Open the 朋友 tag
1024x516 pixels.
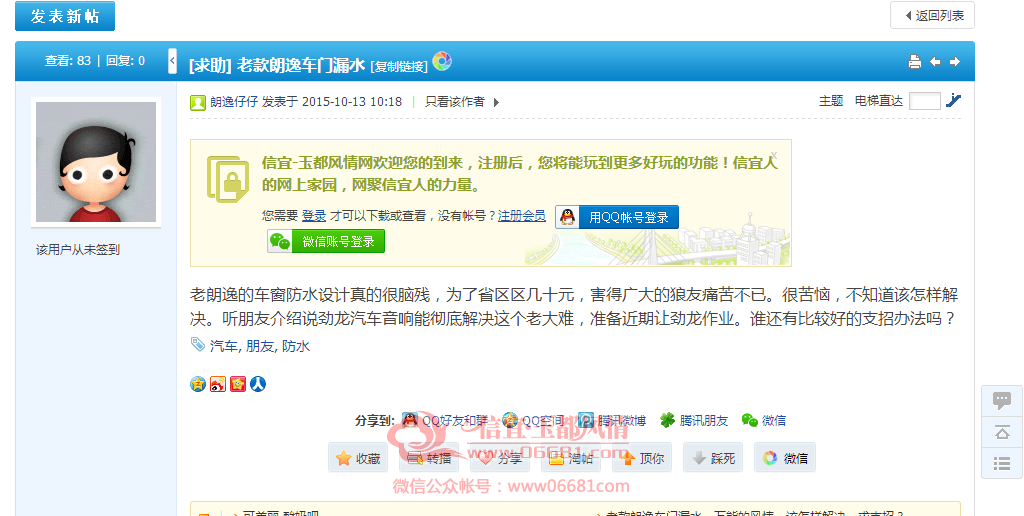click(x=260, y=346)
